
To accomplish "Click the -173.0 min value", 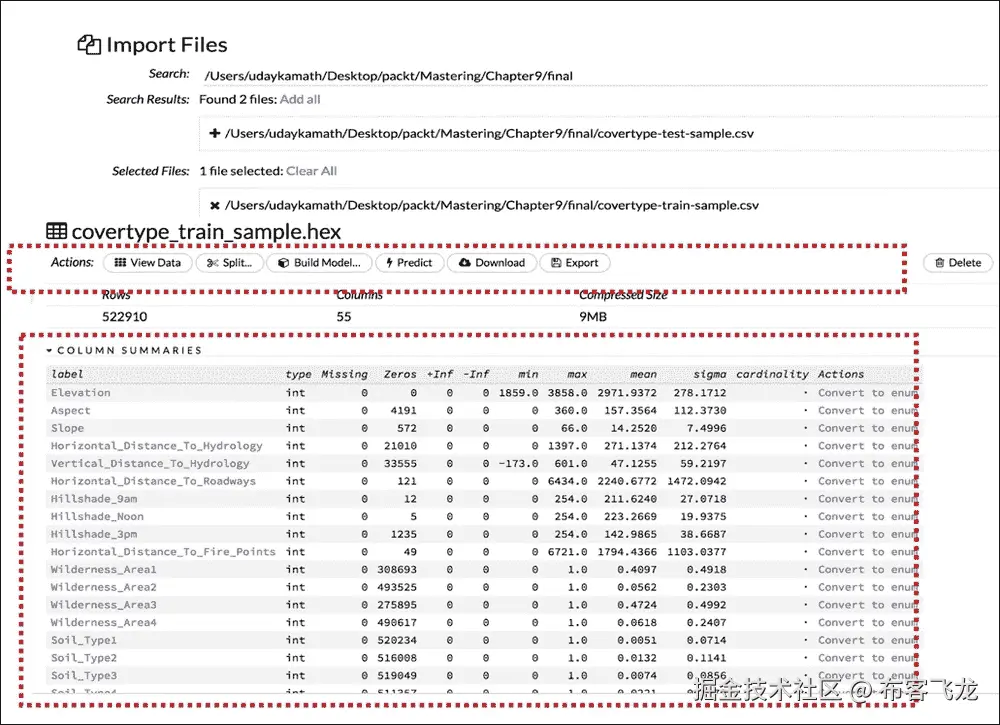I will pyautogui.click(x=518, y=464).
